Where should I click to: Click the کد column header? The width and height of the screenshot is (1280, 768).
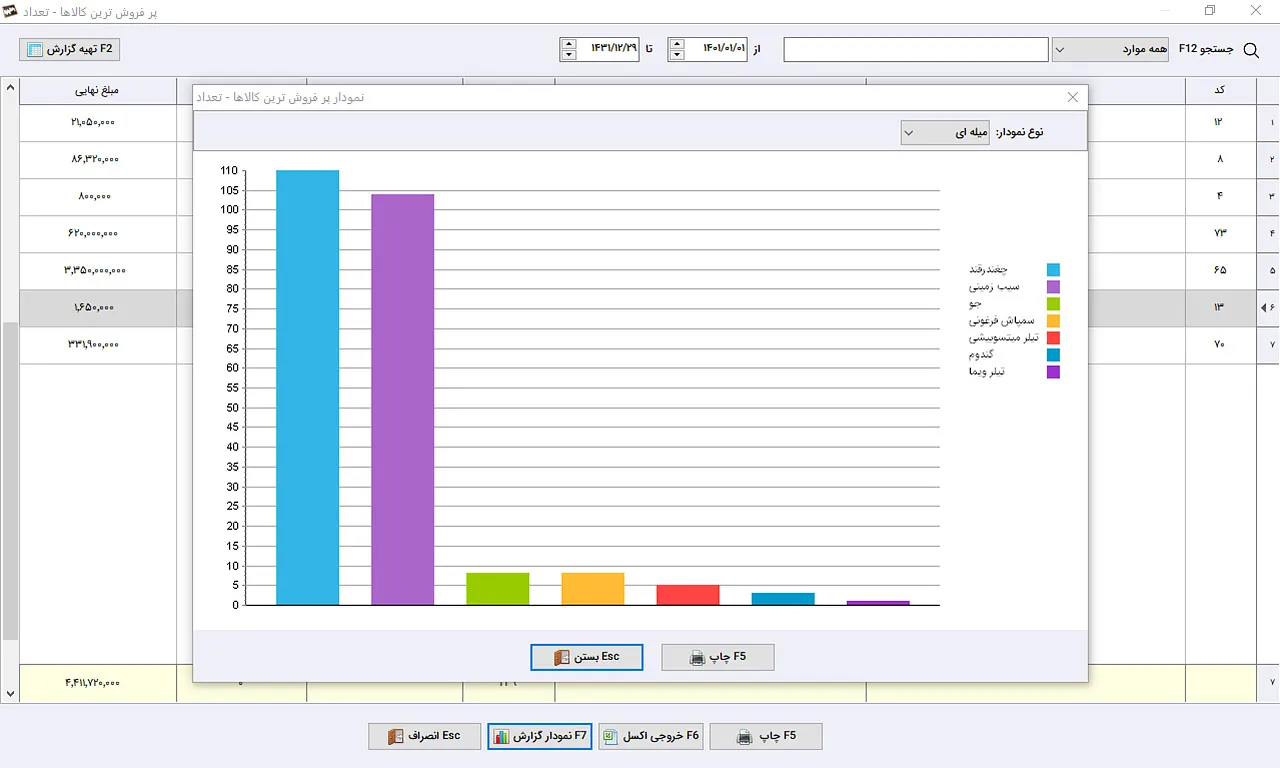coord(1220,91)
